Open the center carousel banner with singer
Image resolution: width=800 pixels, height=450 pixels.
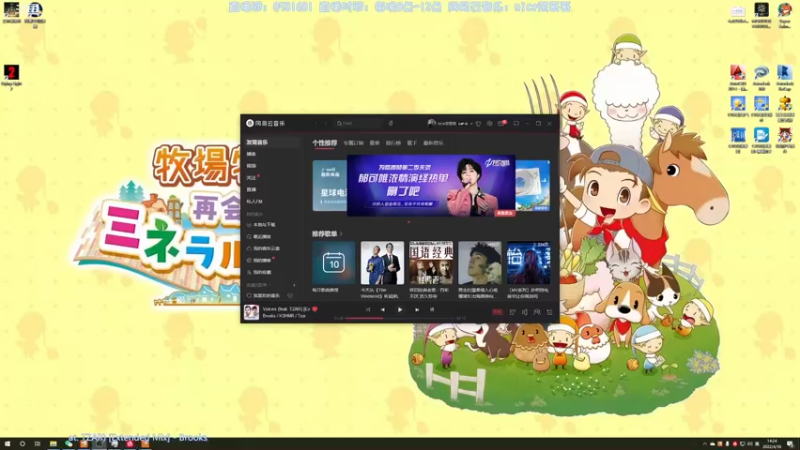[431, 186]
